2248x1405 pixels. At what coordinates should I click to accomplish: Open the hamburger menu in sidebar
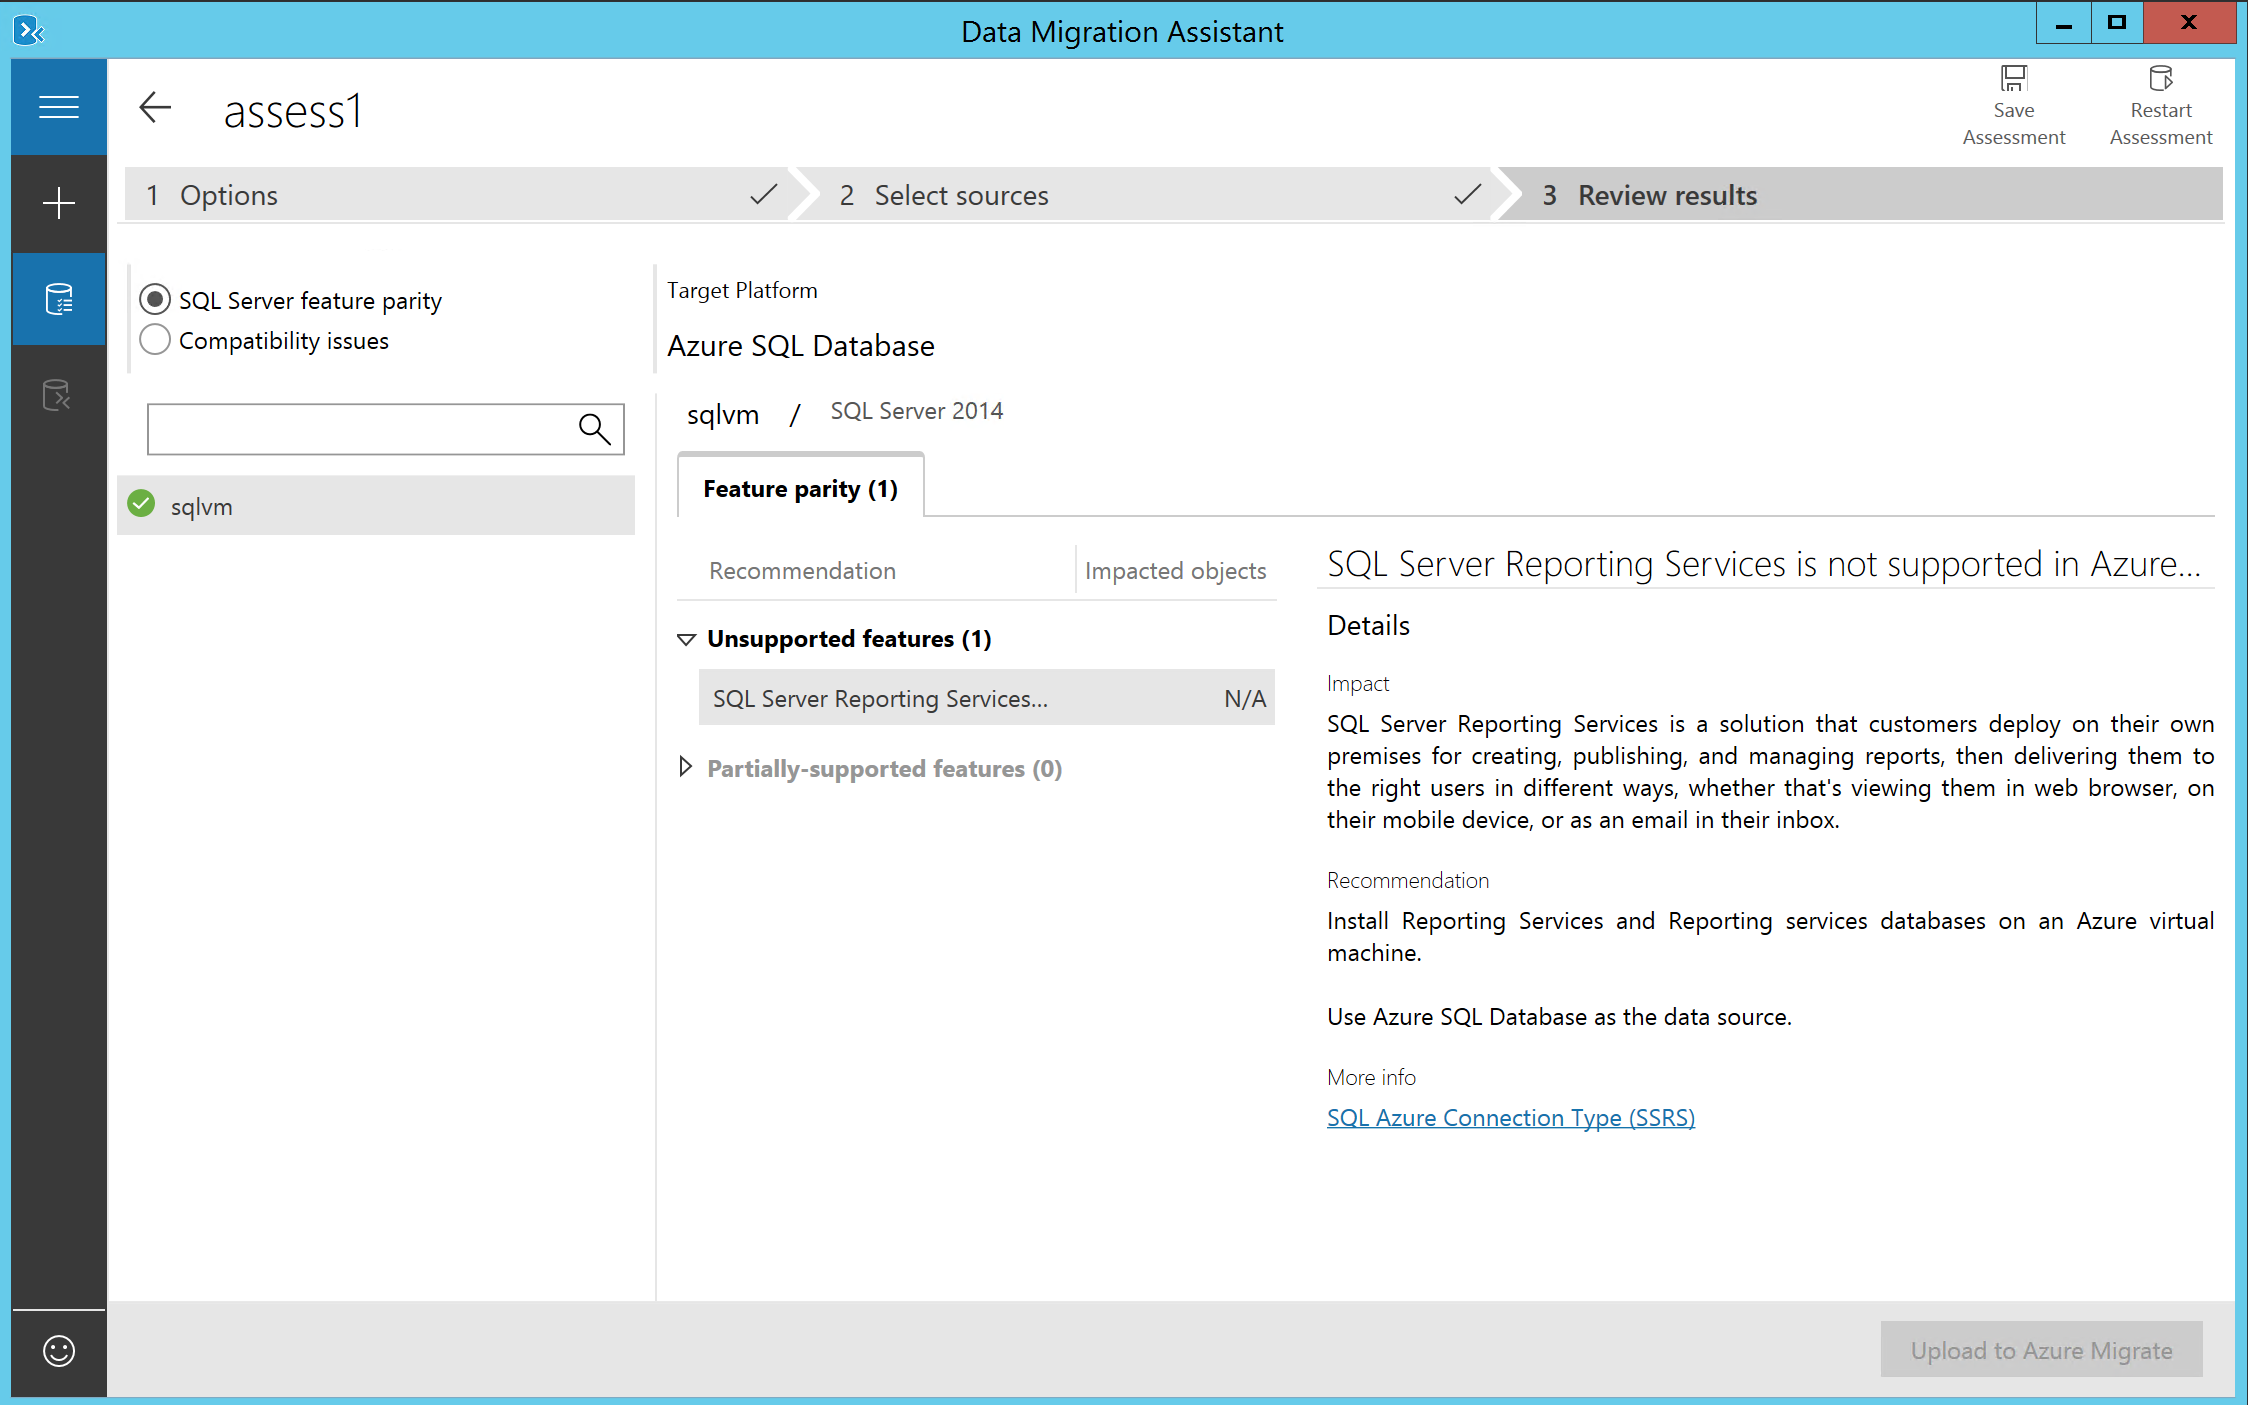coord(59,107)
